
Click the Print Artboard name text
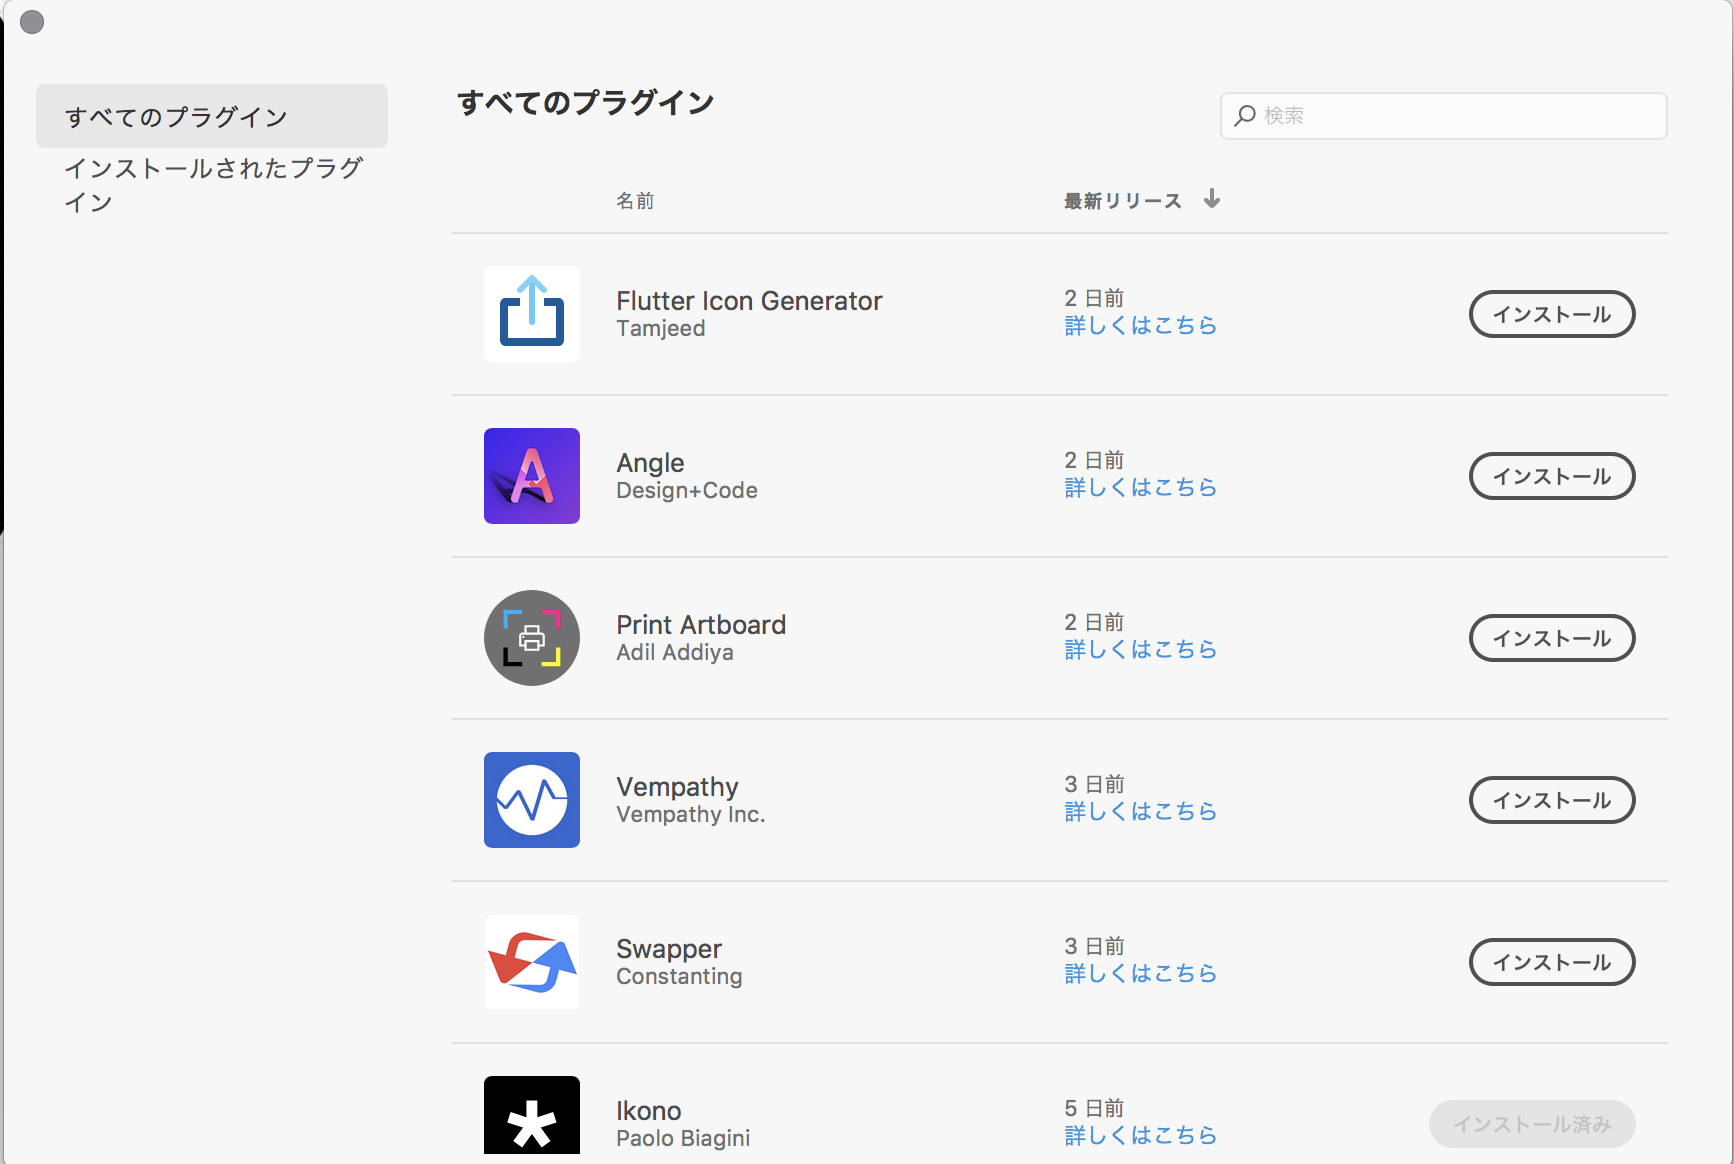701,625
